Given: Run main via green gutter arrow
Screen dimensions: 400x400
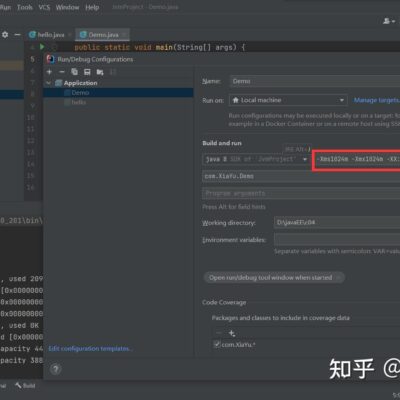Looking at the screenshot, I should click(42, 47).
